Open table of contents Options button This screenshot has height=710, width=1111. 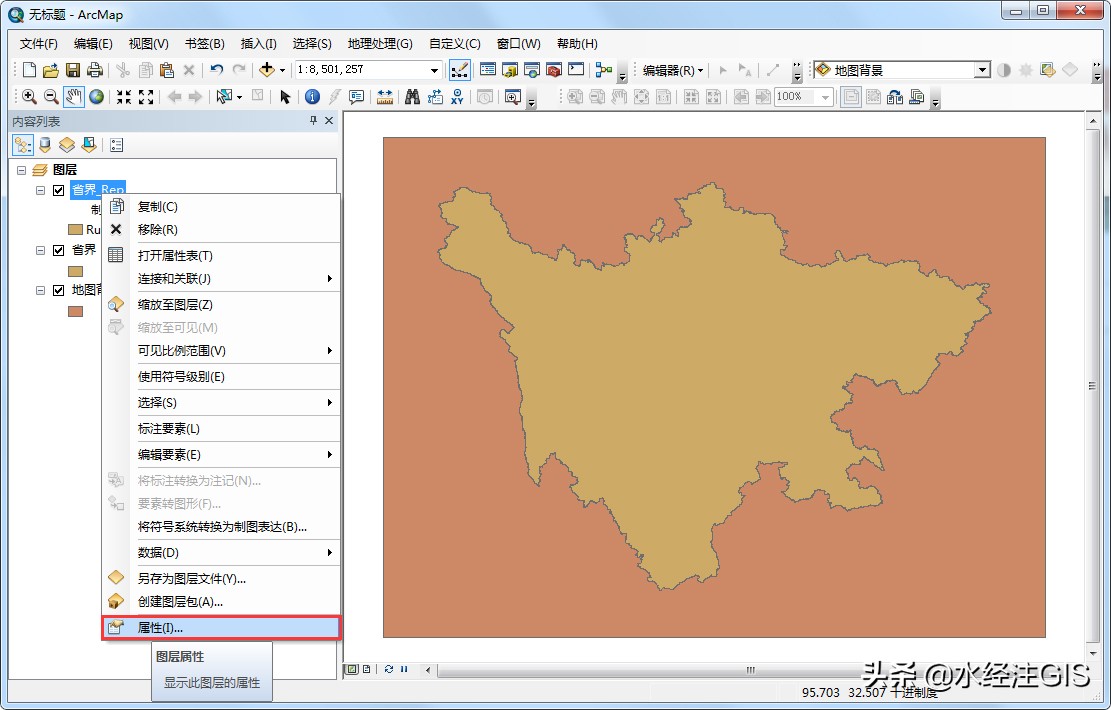116,145
